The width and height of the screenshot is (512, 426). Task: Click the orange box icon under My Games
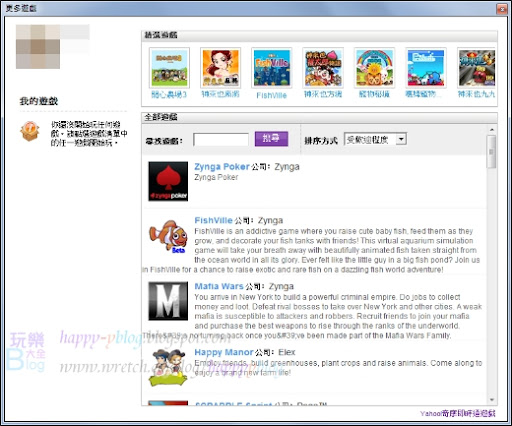[30, 131]
